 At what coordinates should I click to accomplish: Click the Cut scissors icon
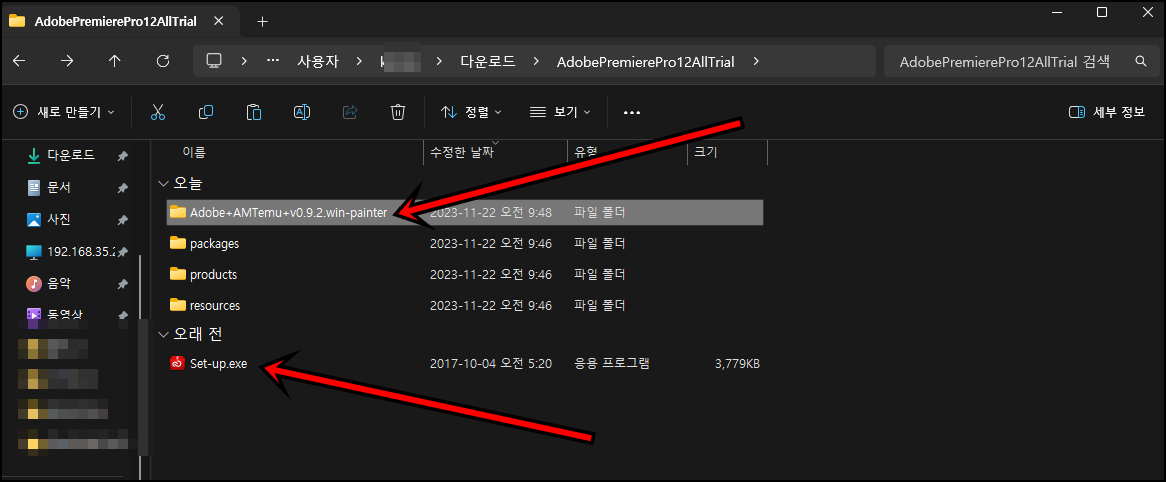point(158,112)
